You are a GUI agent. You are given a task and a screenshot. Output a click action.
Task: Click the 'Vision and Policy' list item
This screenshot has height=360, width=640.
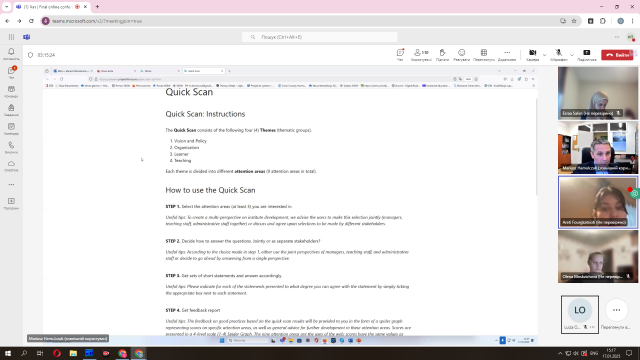[190, 141]
